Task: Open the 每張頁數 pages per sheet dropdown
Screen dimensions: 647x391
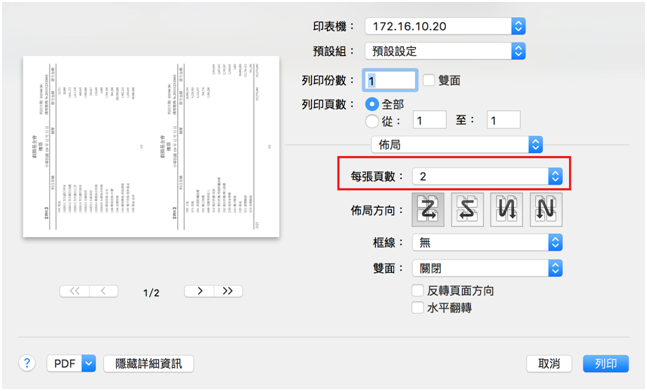Action: (487, 176)
